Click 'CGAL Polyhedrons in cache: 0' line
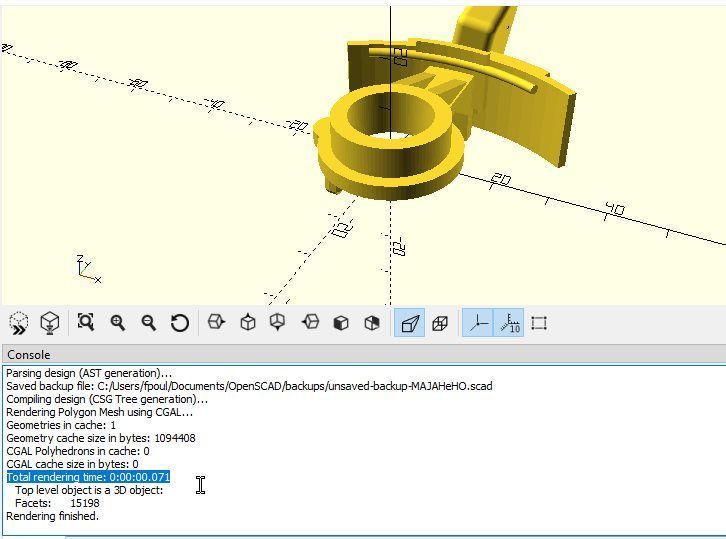 pyautogui.click(x=78, y=451)
